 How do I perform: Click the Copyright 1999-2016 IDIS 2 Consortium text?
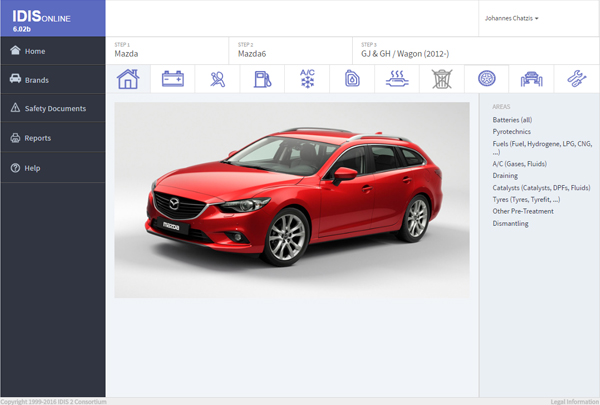53,402
